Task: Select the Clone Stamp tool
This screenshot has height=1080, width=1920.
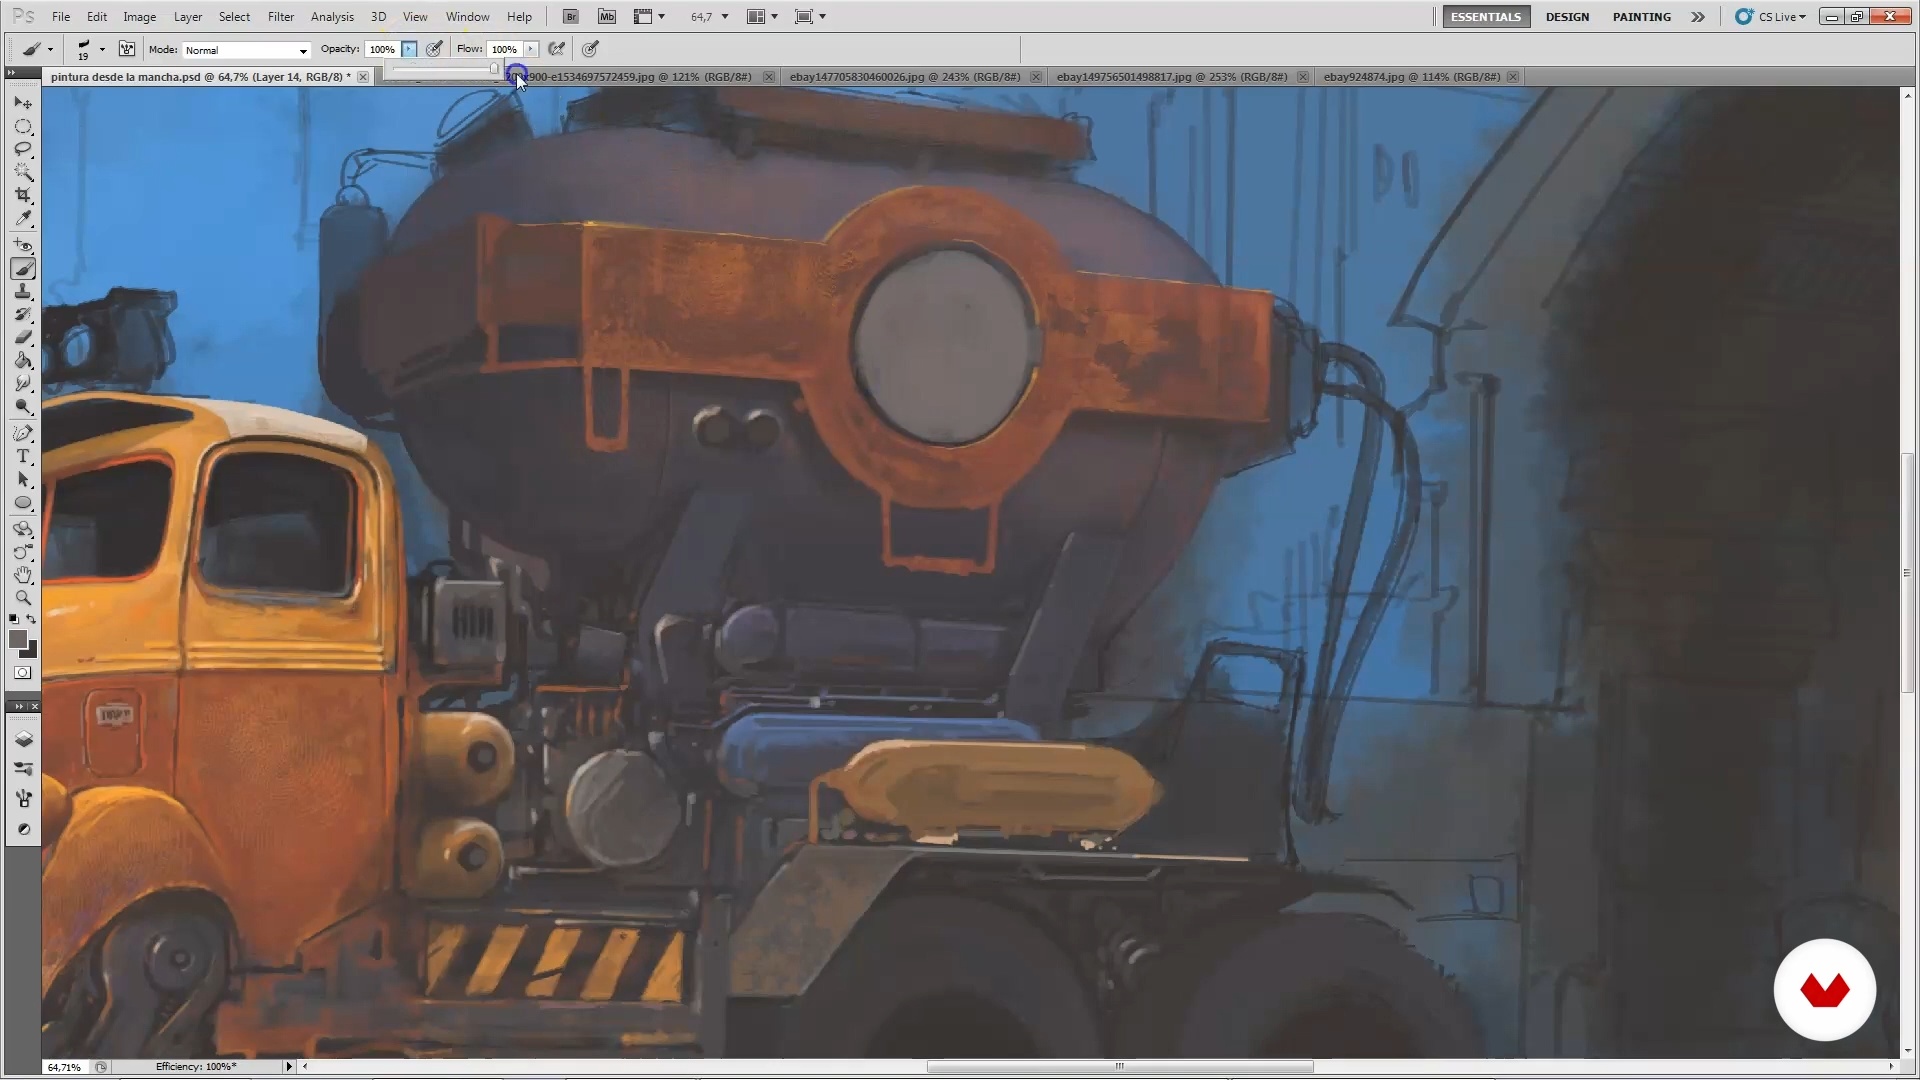Action: point(23,291)
